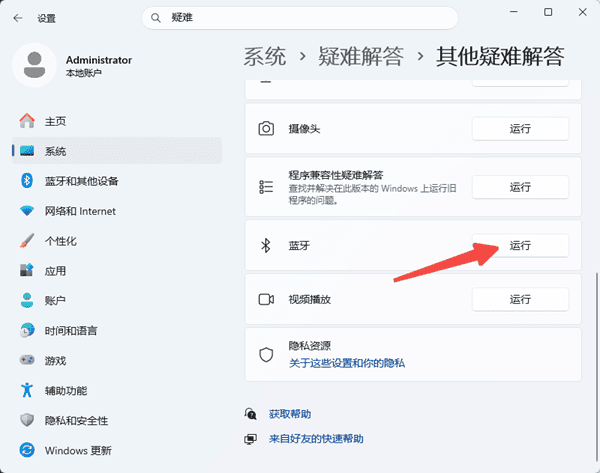Click the camera icon beside 摄像头
The height and width of the screenshot is (473, 600).
point(266,129)
